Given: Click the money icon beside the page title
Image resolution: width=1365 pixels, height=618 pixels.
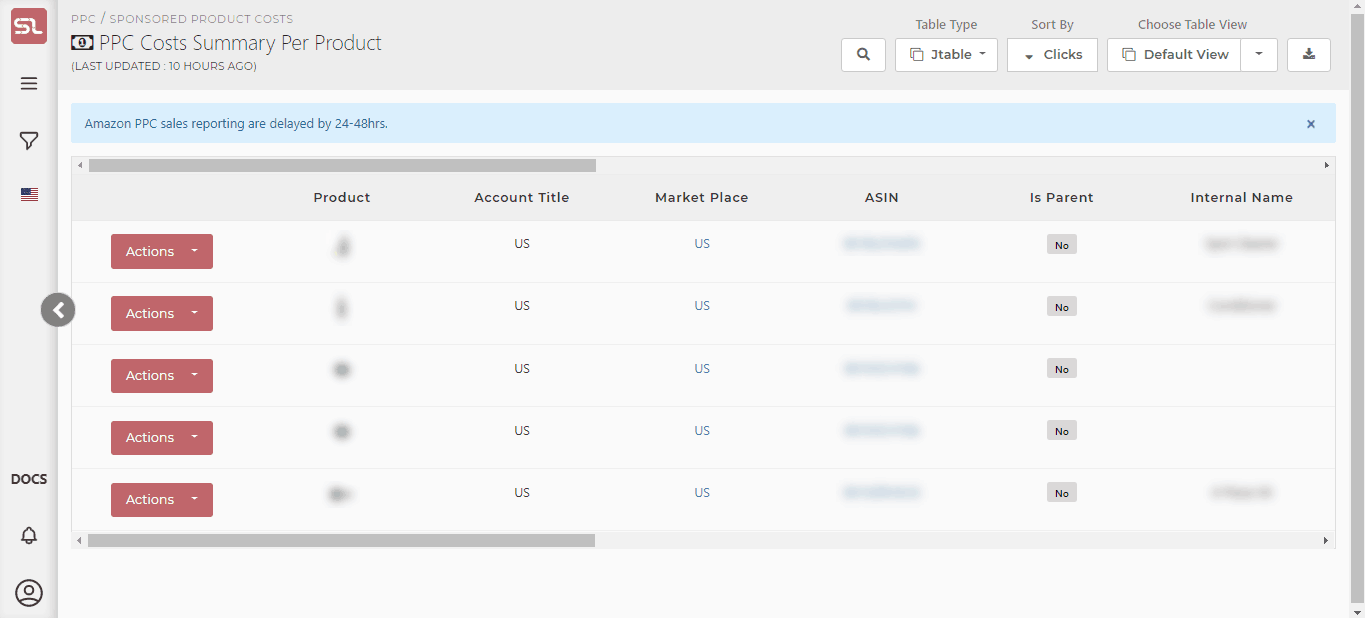Looking at the screenshot, I should click(x=82, y=43).
